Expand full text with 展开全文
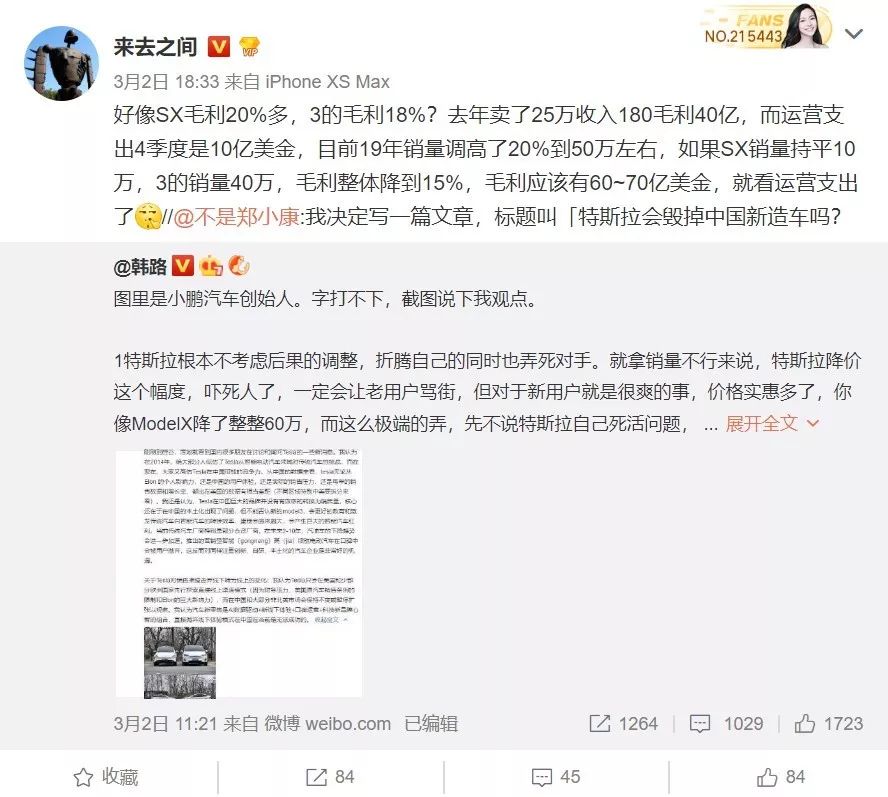The height and width of the screenshot is (797, 888). click(x=761, y=423)
